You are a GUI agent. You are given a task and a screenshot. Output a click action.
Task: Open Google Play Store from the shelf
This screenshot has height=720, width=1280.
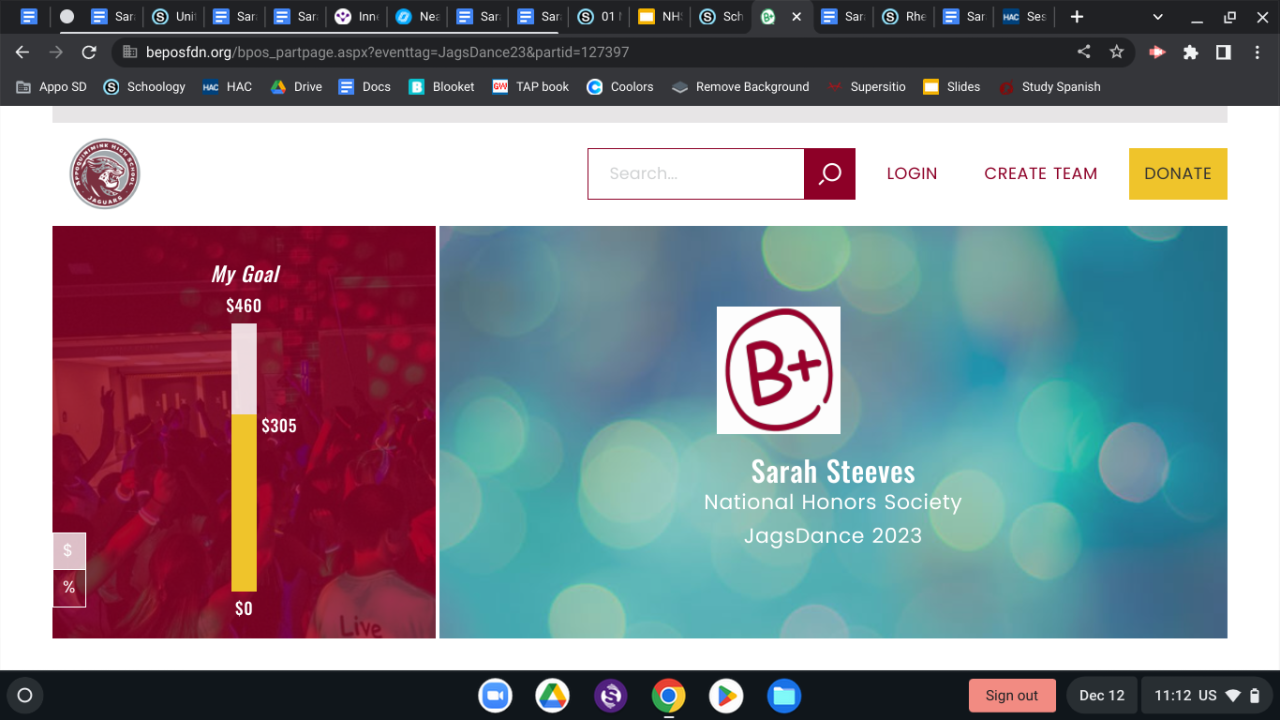pyautogui.click(x=726, y=696)
